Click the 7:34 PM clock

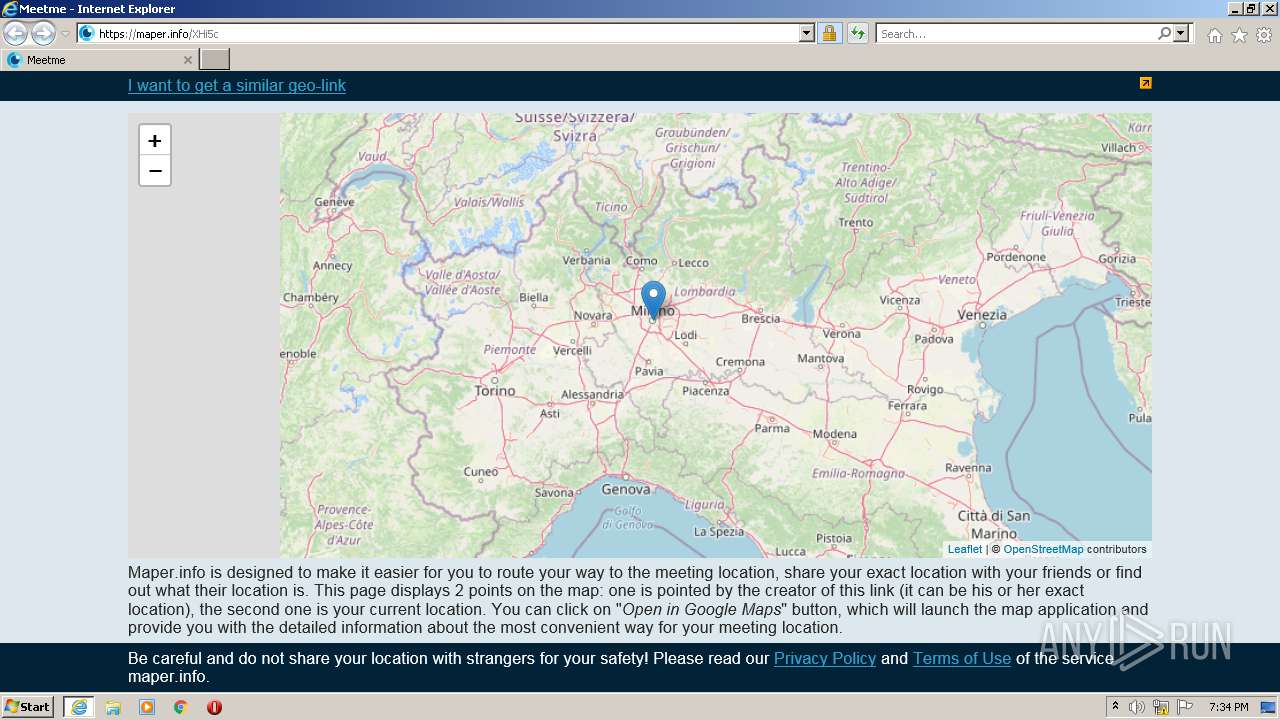1228,707
